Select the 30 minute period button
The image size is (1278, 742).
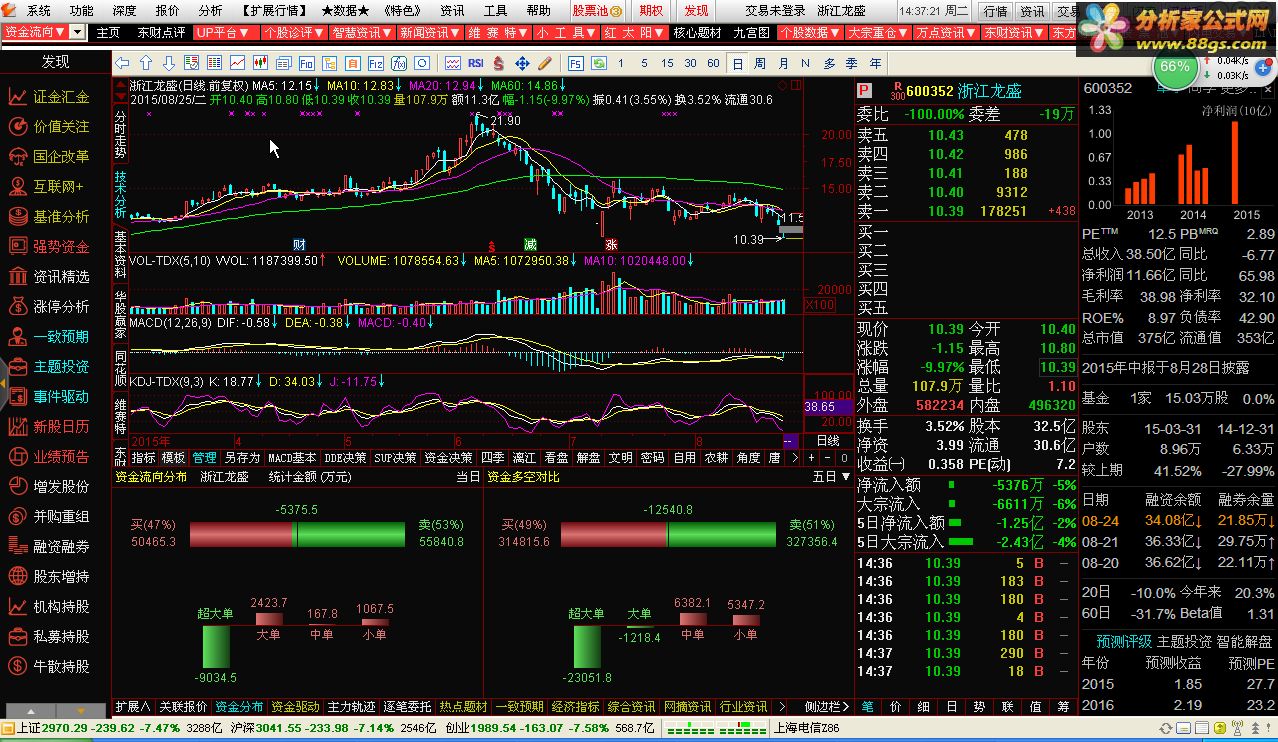(x=690, y=63)
